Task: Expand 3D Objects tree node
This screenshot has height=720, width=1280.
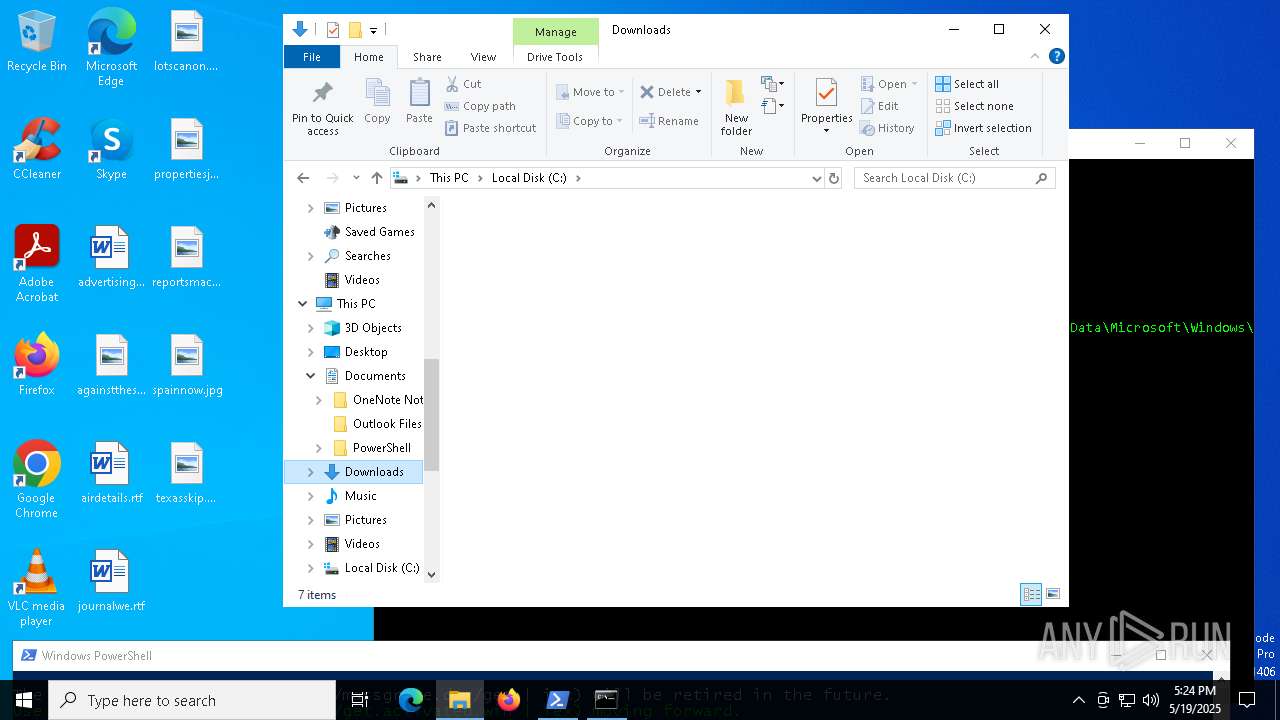Action: 311,328
